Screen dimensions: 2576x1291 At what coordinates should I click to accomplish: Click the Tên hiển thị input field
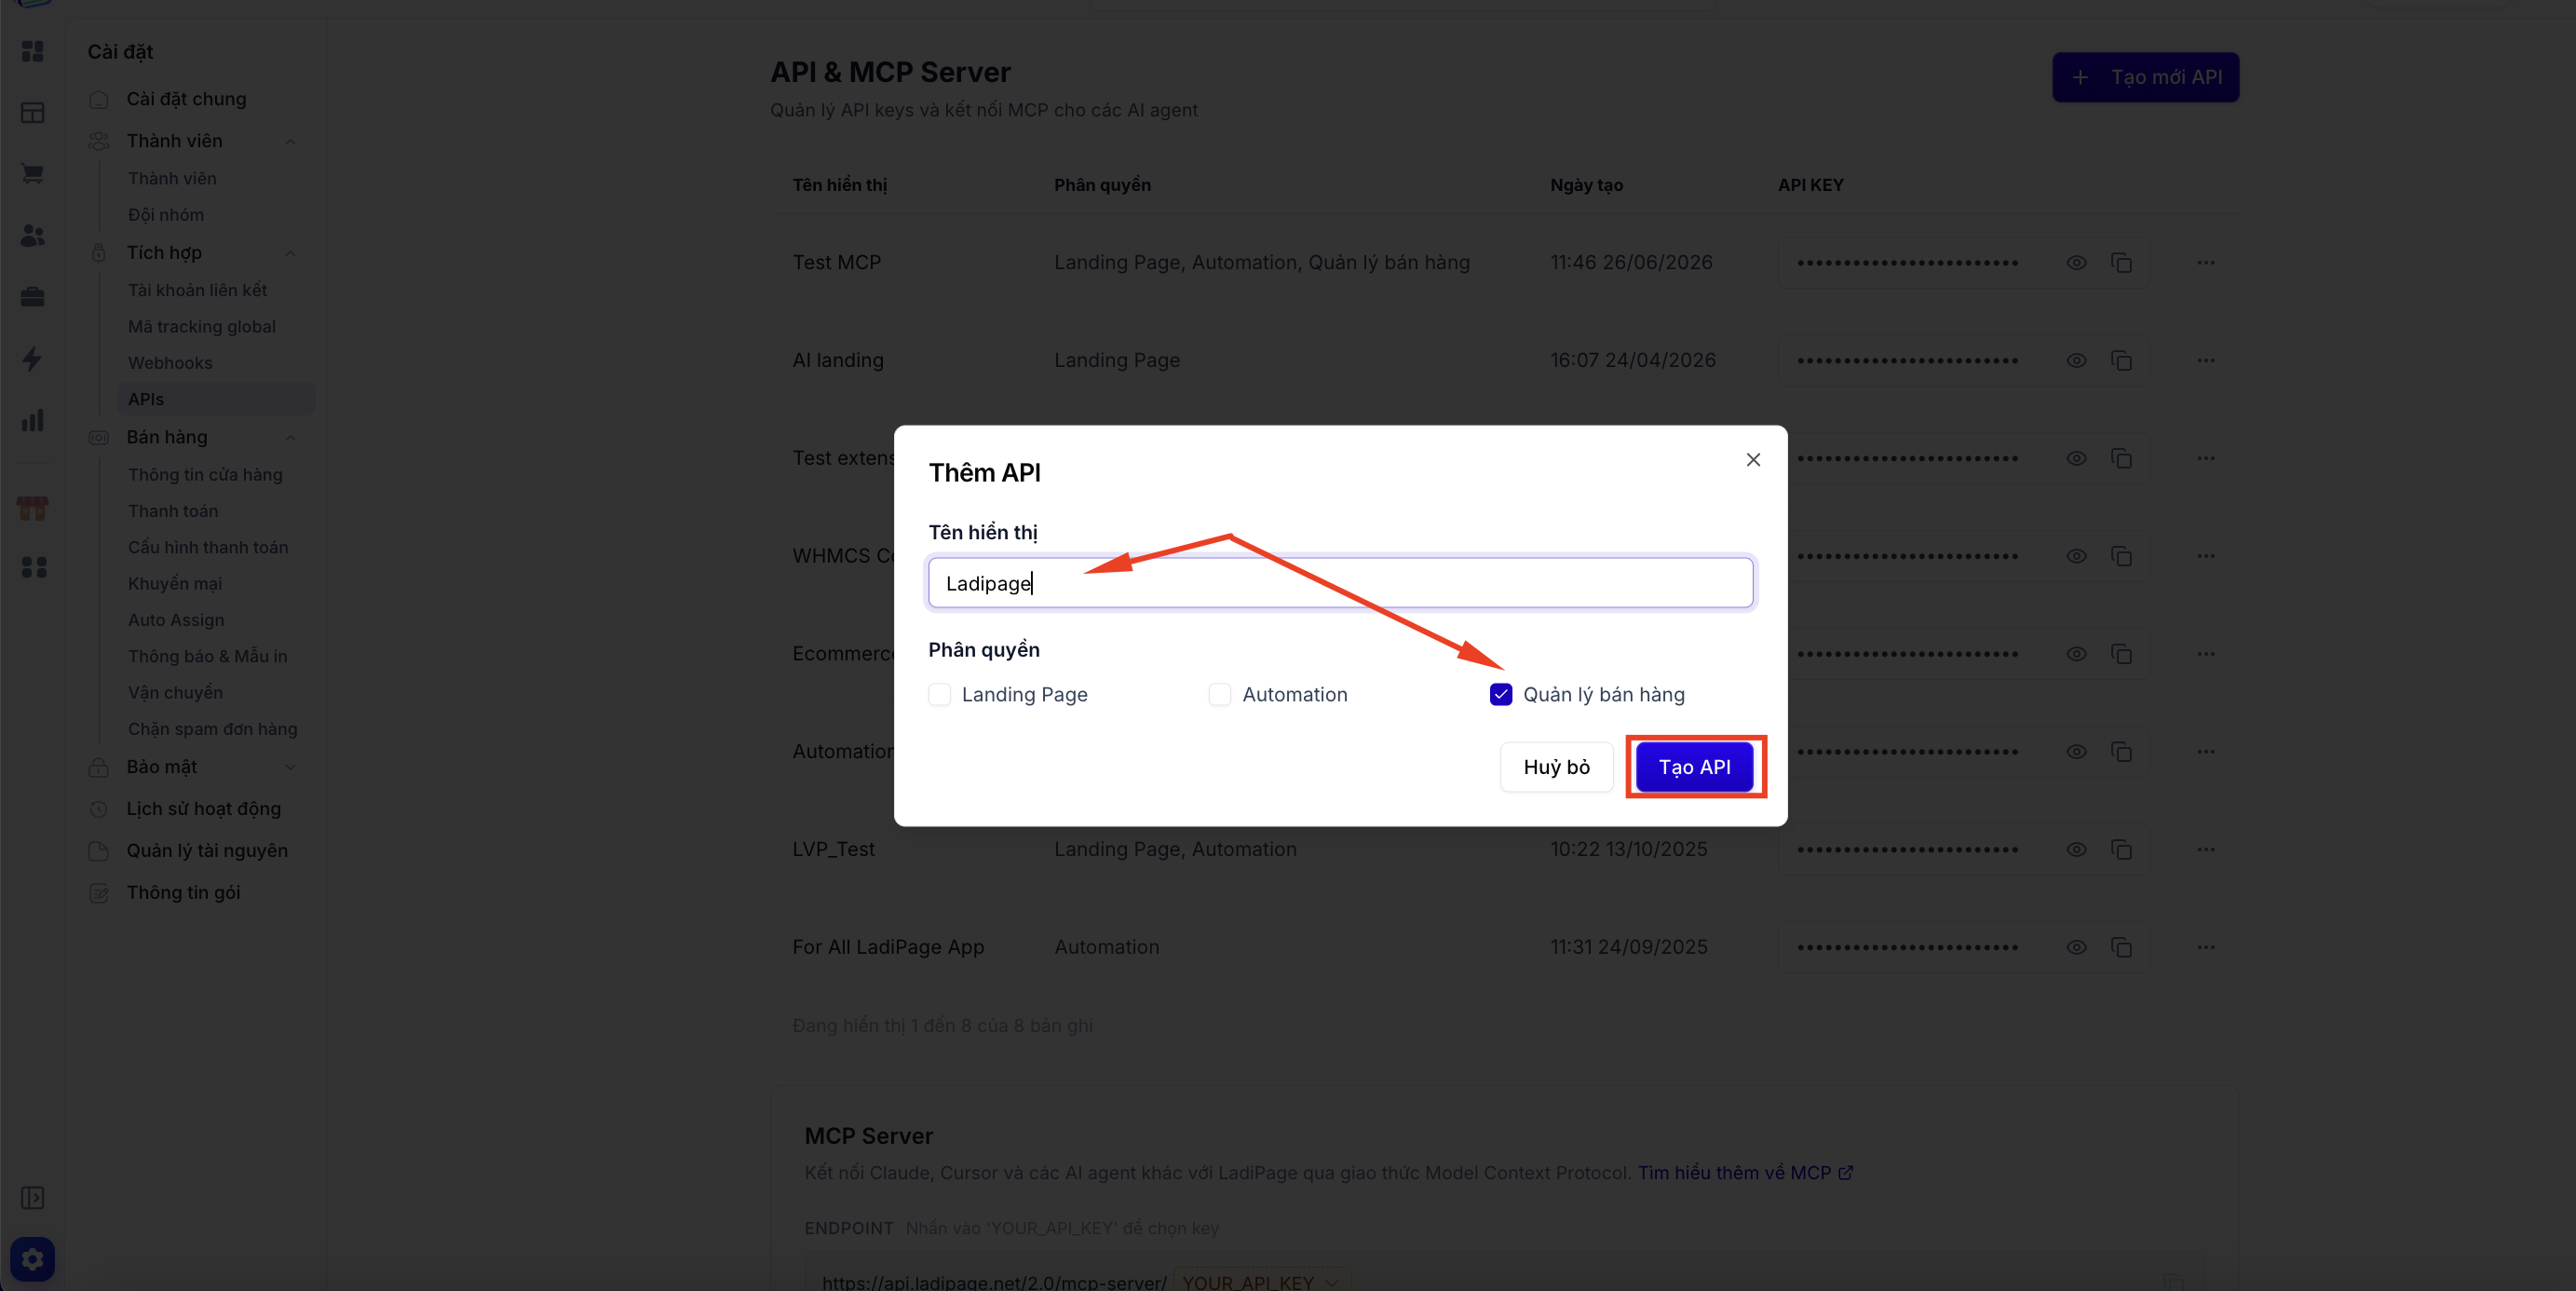point(1340,583)
